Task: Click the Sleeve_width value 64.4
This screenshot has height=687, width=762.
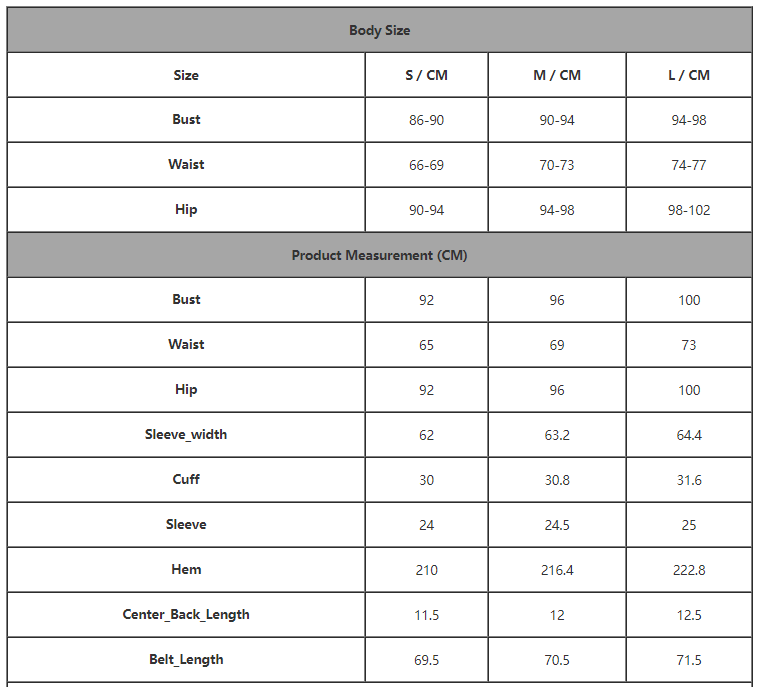Action: 689,435
